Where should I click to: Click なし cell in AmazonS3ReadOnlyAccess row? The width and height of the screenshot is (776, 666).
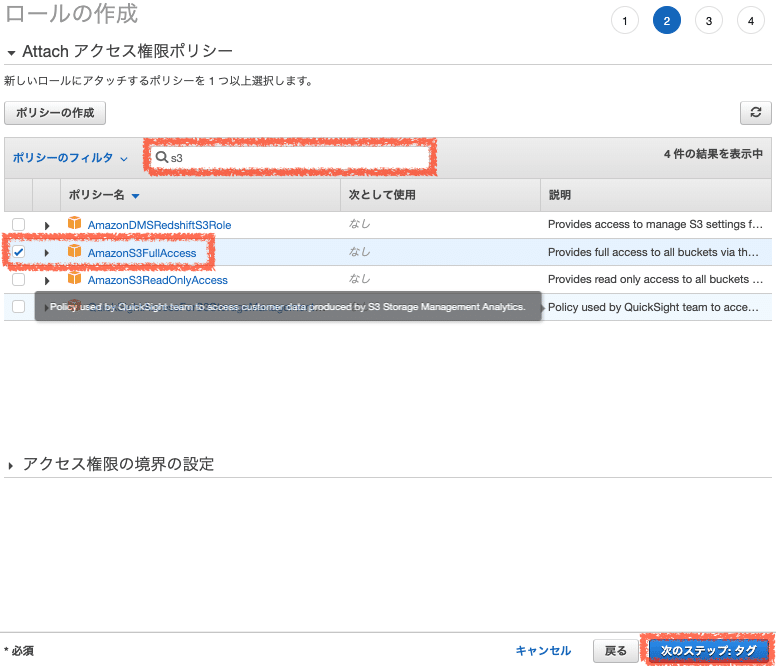click(359, 279)
